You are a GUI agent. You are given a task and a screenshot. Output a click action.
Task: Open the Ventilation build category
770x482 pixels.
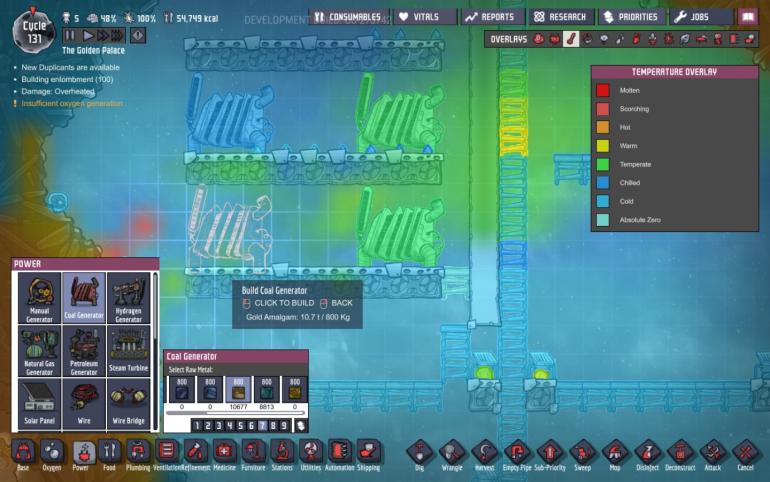click(167, 455)
